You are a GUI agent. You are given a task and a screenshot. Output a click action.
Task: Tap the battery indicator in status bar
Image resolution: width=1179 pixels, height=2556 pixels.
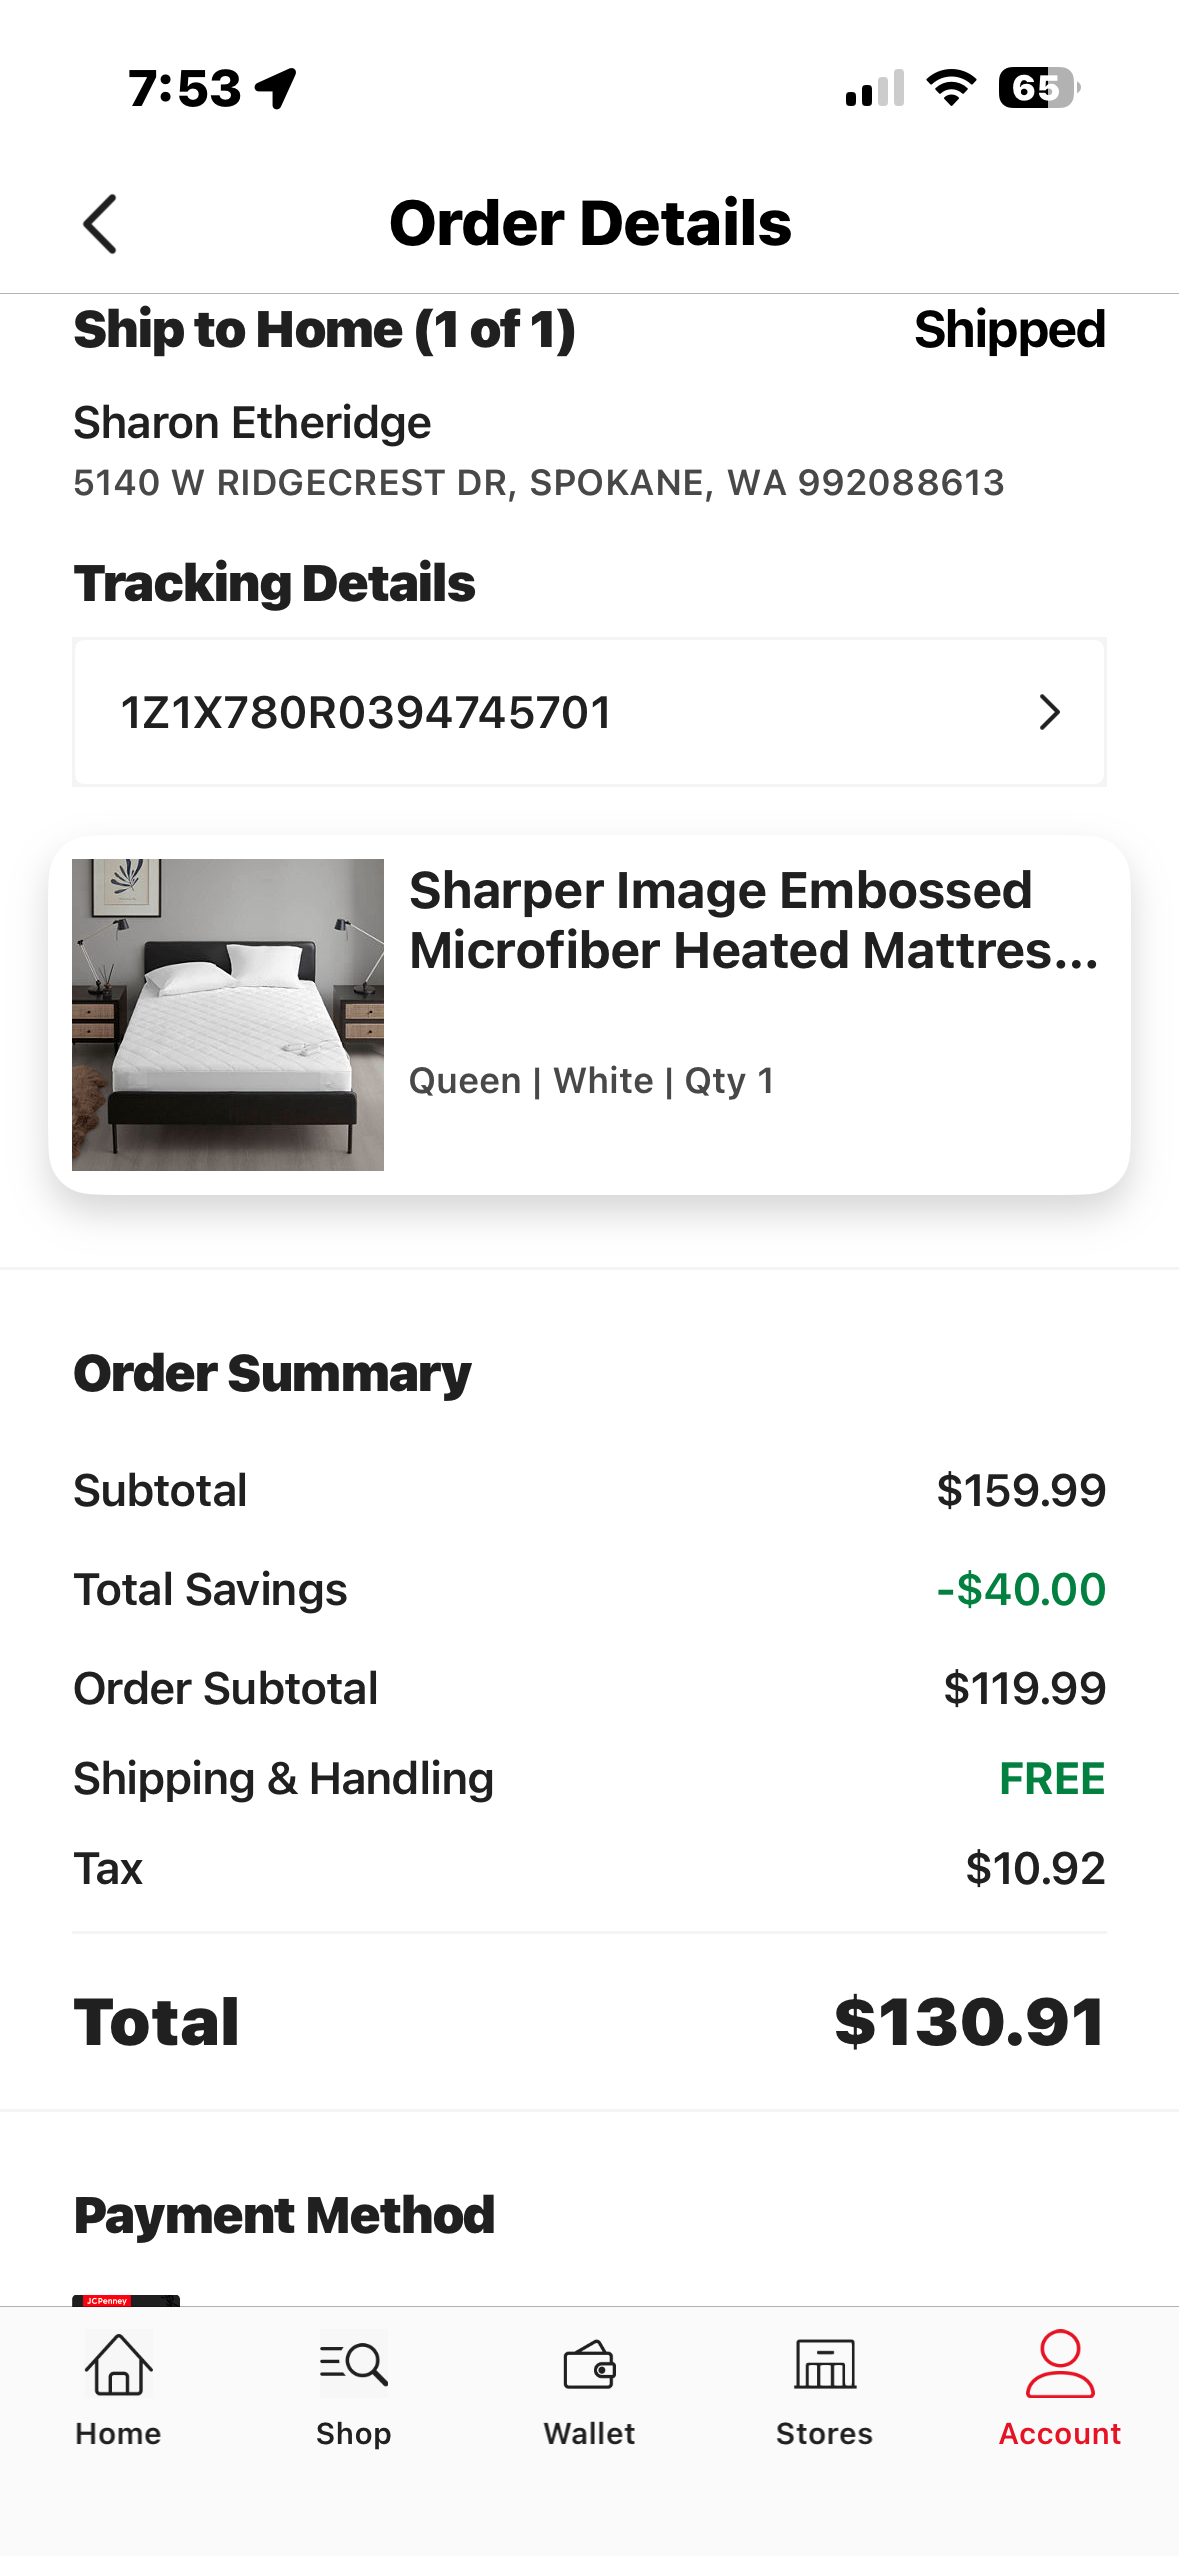pos(1039,88)
